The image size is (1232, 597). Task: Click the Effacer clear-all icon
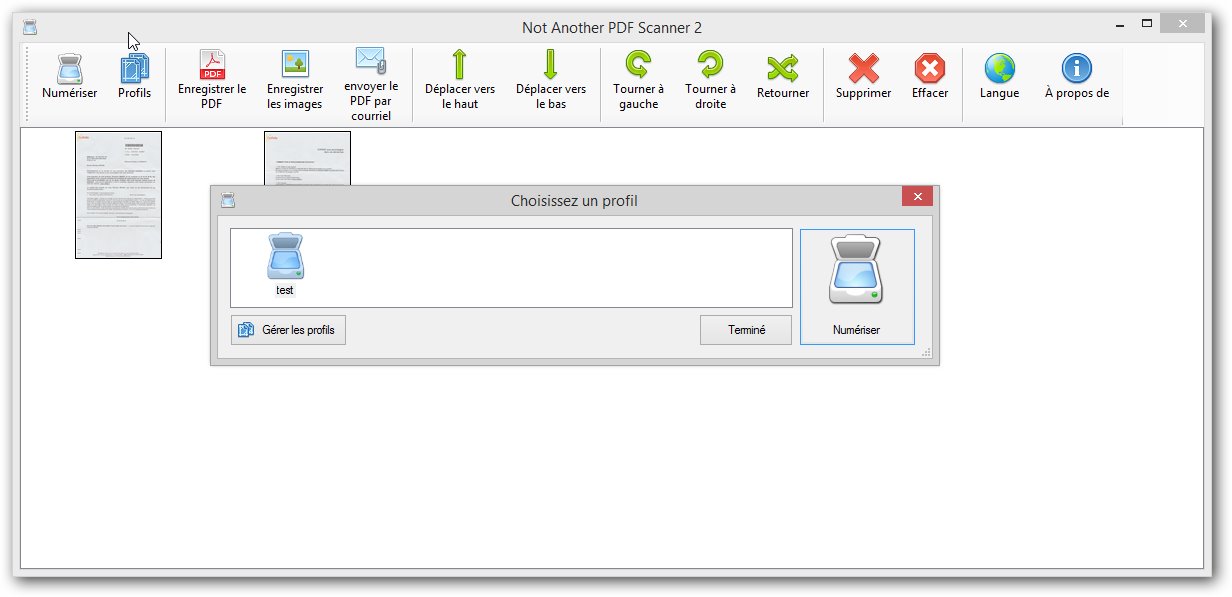(929, 69)
